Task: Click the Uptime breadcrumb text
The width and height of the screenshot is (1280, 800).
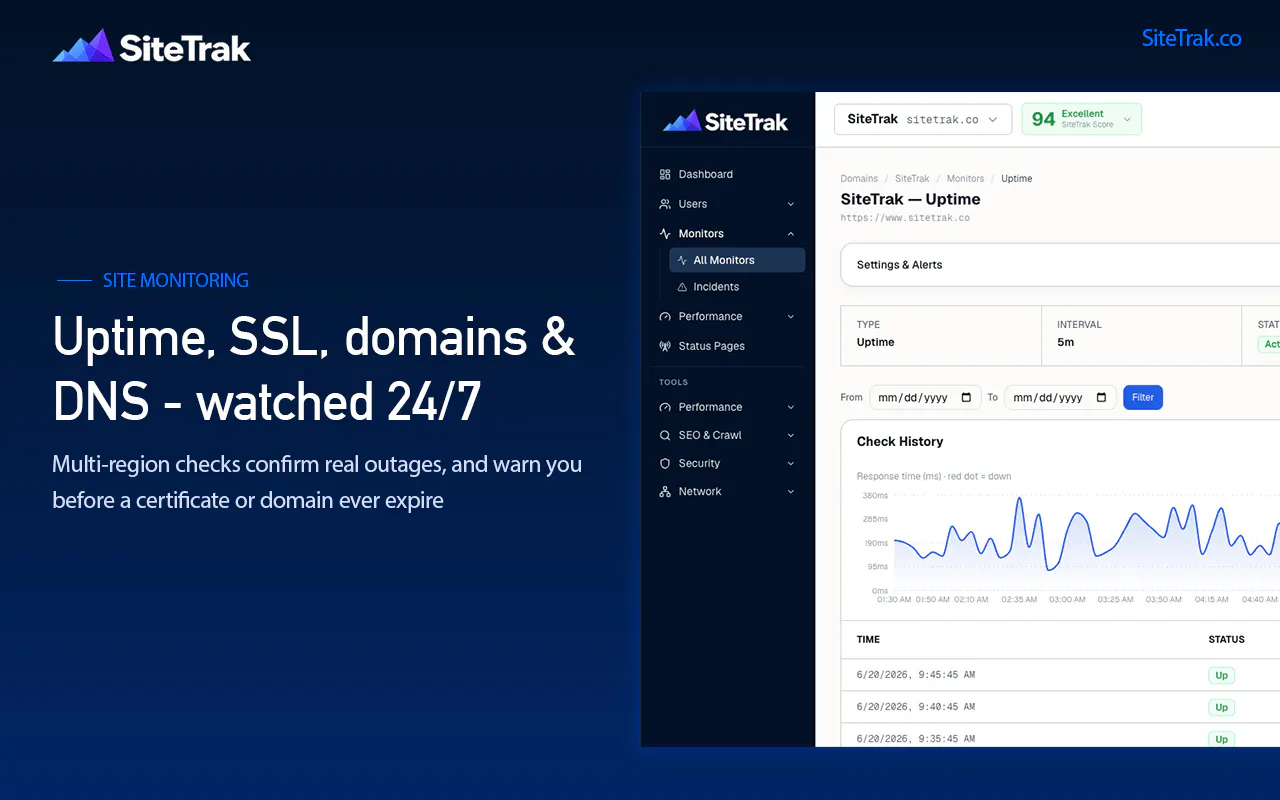Action: coord(1017,179)
